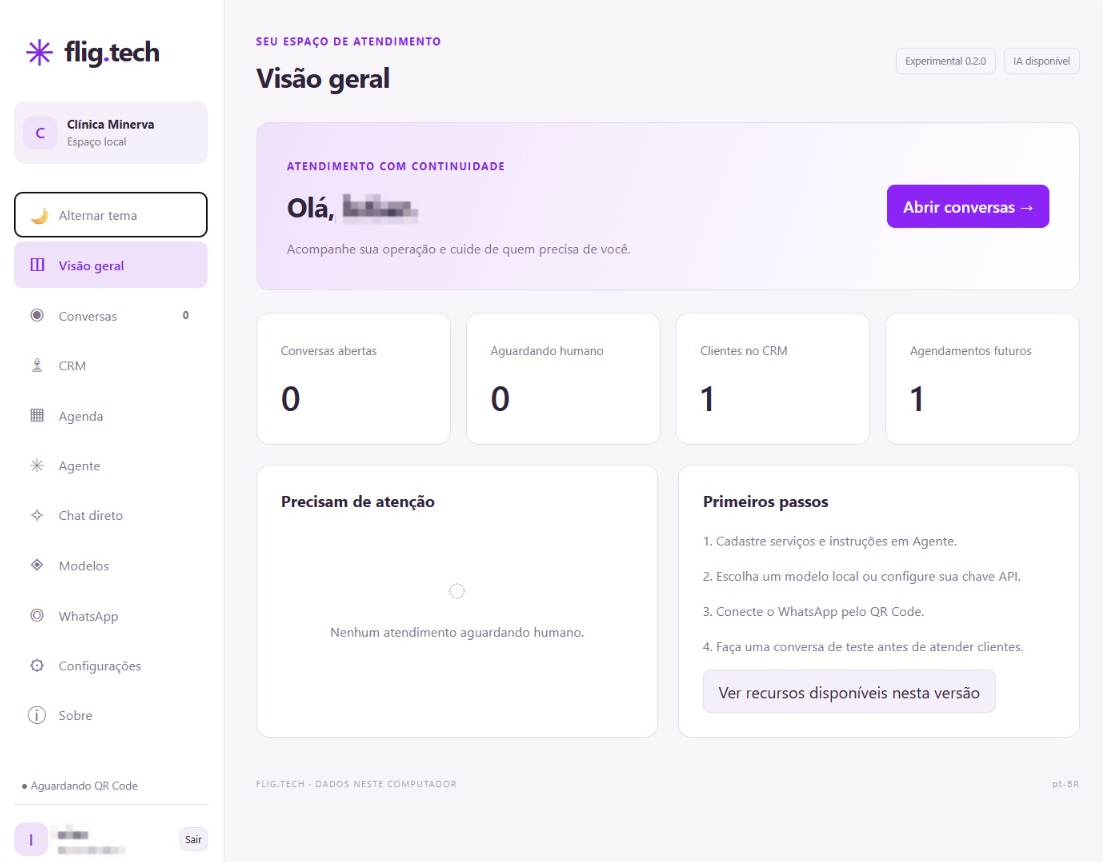Click the flig.tech asterisk logo icon
Screen dimensions: 1103x862
(39, 53)
